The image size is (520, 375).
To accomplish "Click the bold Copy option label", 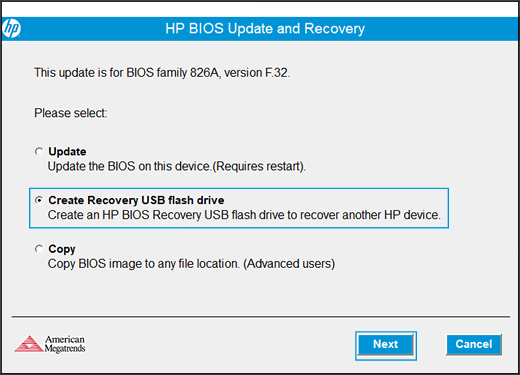I will 62,249.
